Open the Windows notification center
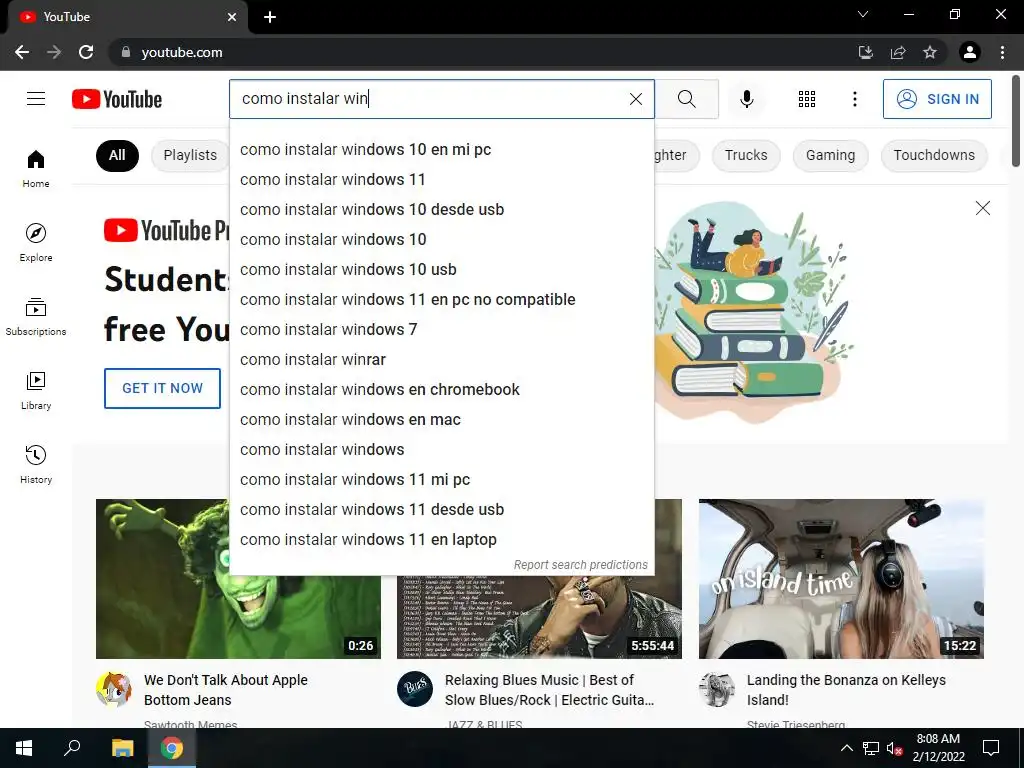Screen dimensions: 1024x768 coord(991,748)
